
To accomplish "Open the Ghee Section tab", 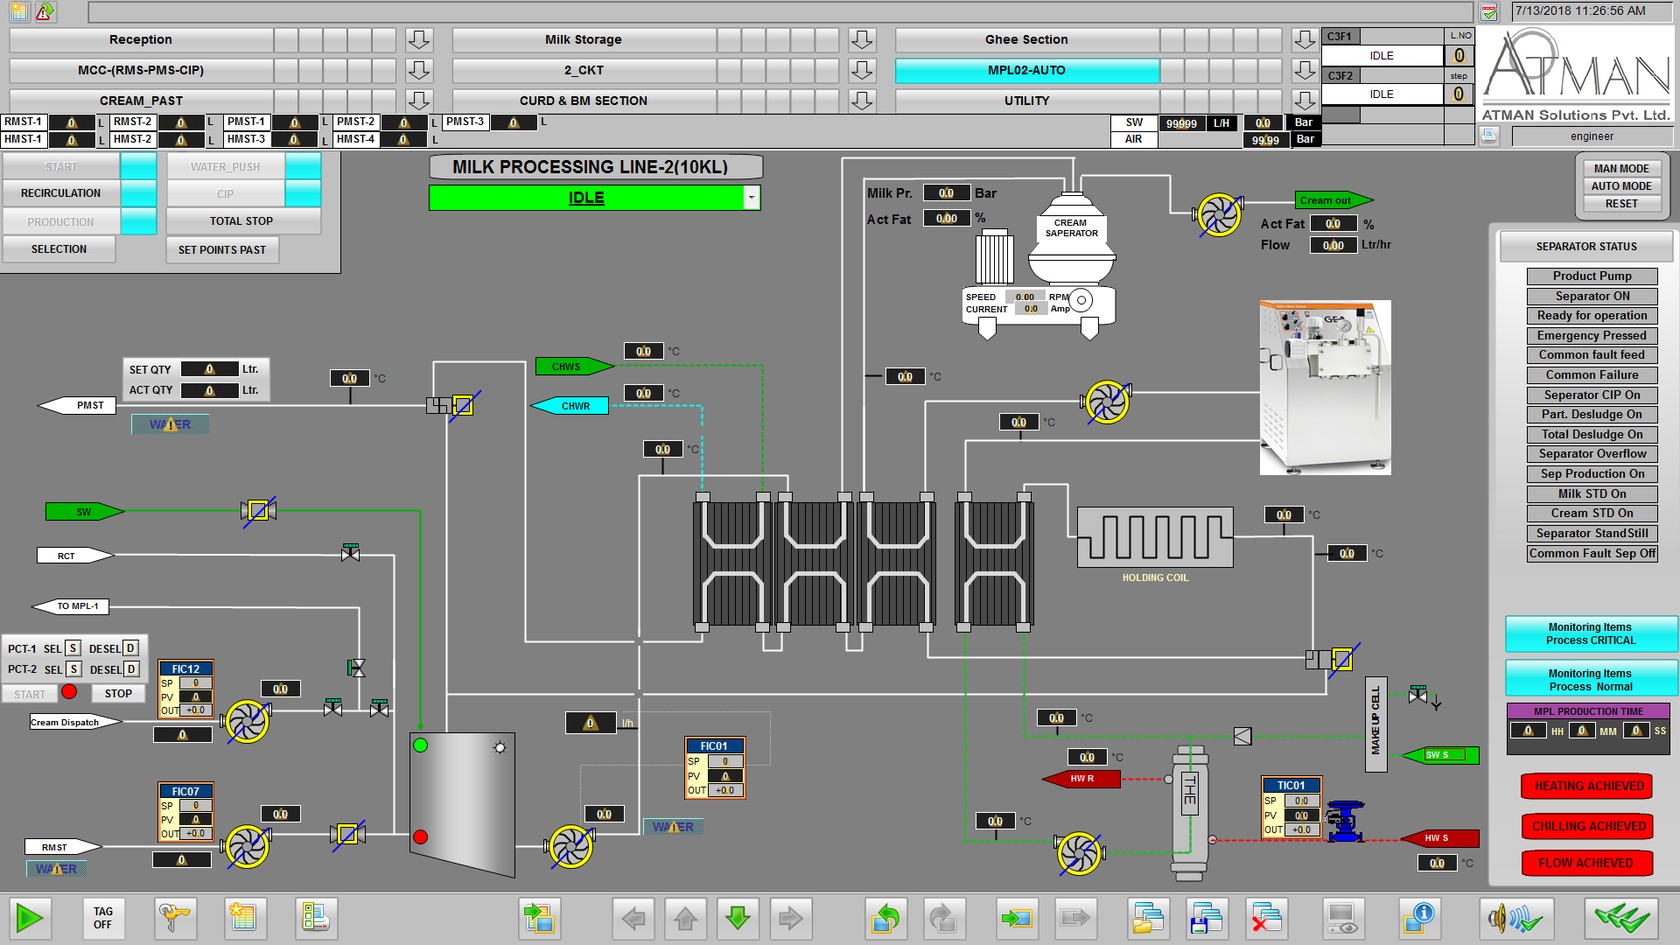I will [1027, 40].
